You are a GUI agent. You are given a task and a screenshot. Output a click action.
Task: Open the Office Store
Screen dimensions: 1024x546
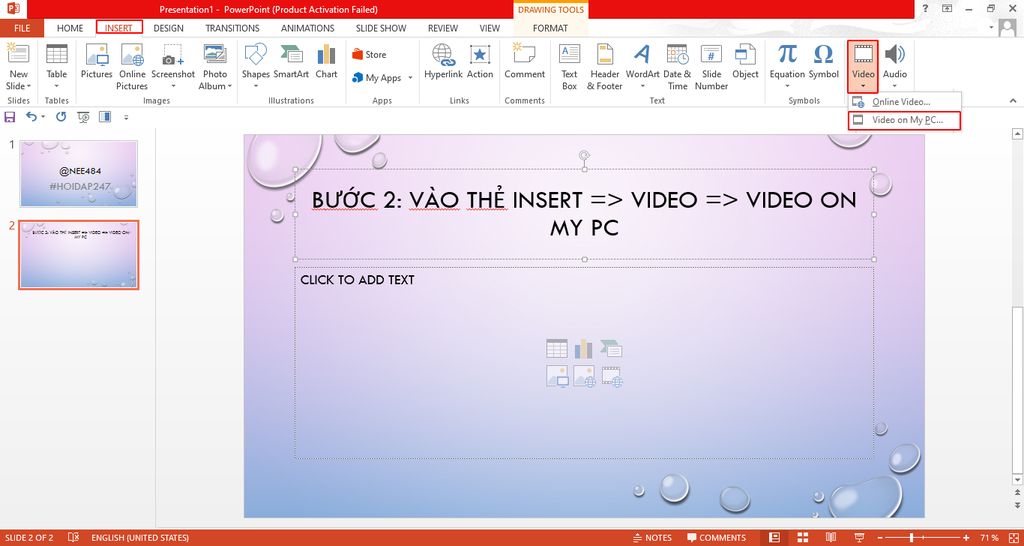tap(370, 54)
